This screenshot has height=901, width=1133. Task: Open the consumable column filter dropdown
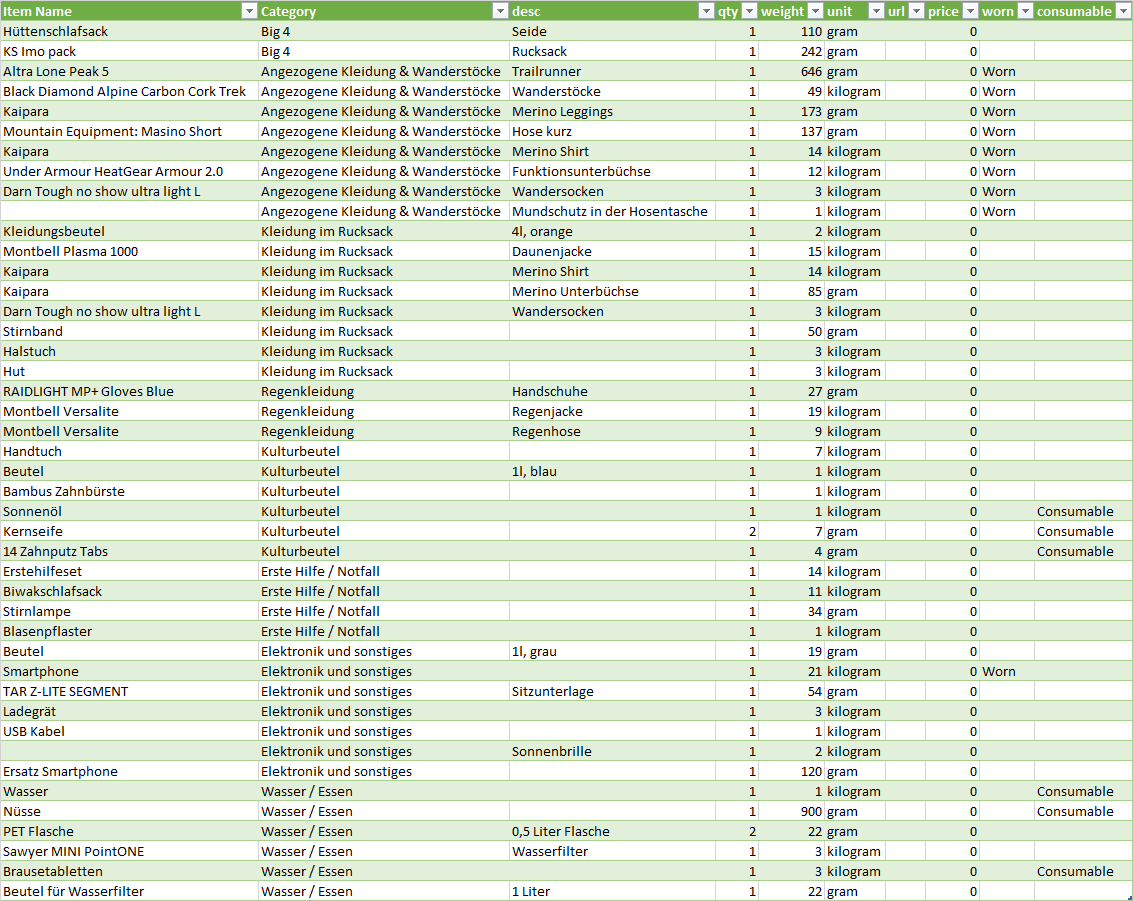click(1123, 11)
